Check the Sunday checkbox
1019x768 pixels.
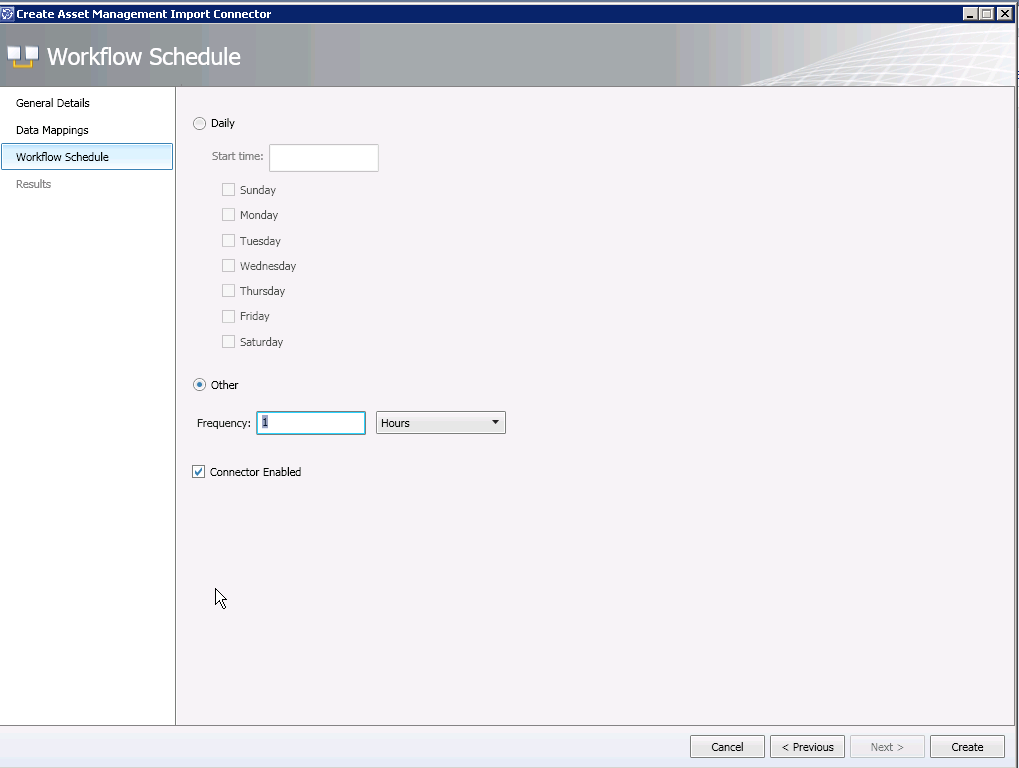point(229,190)
